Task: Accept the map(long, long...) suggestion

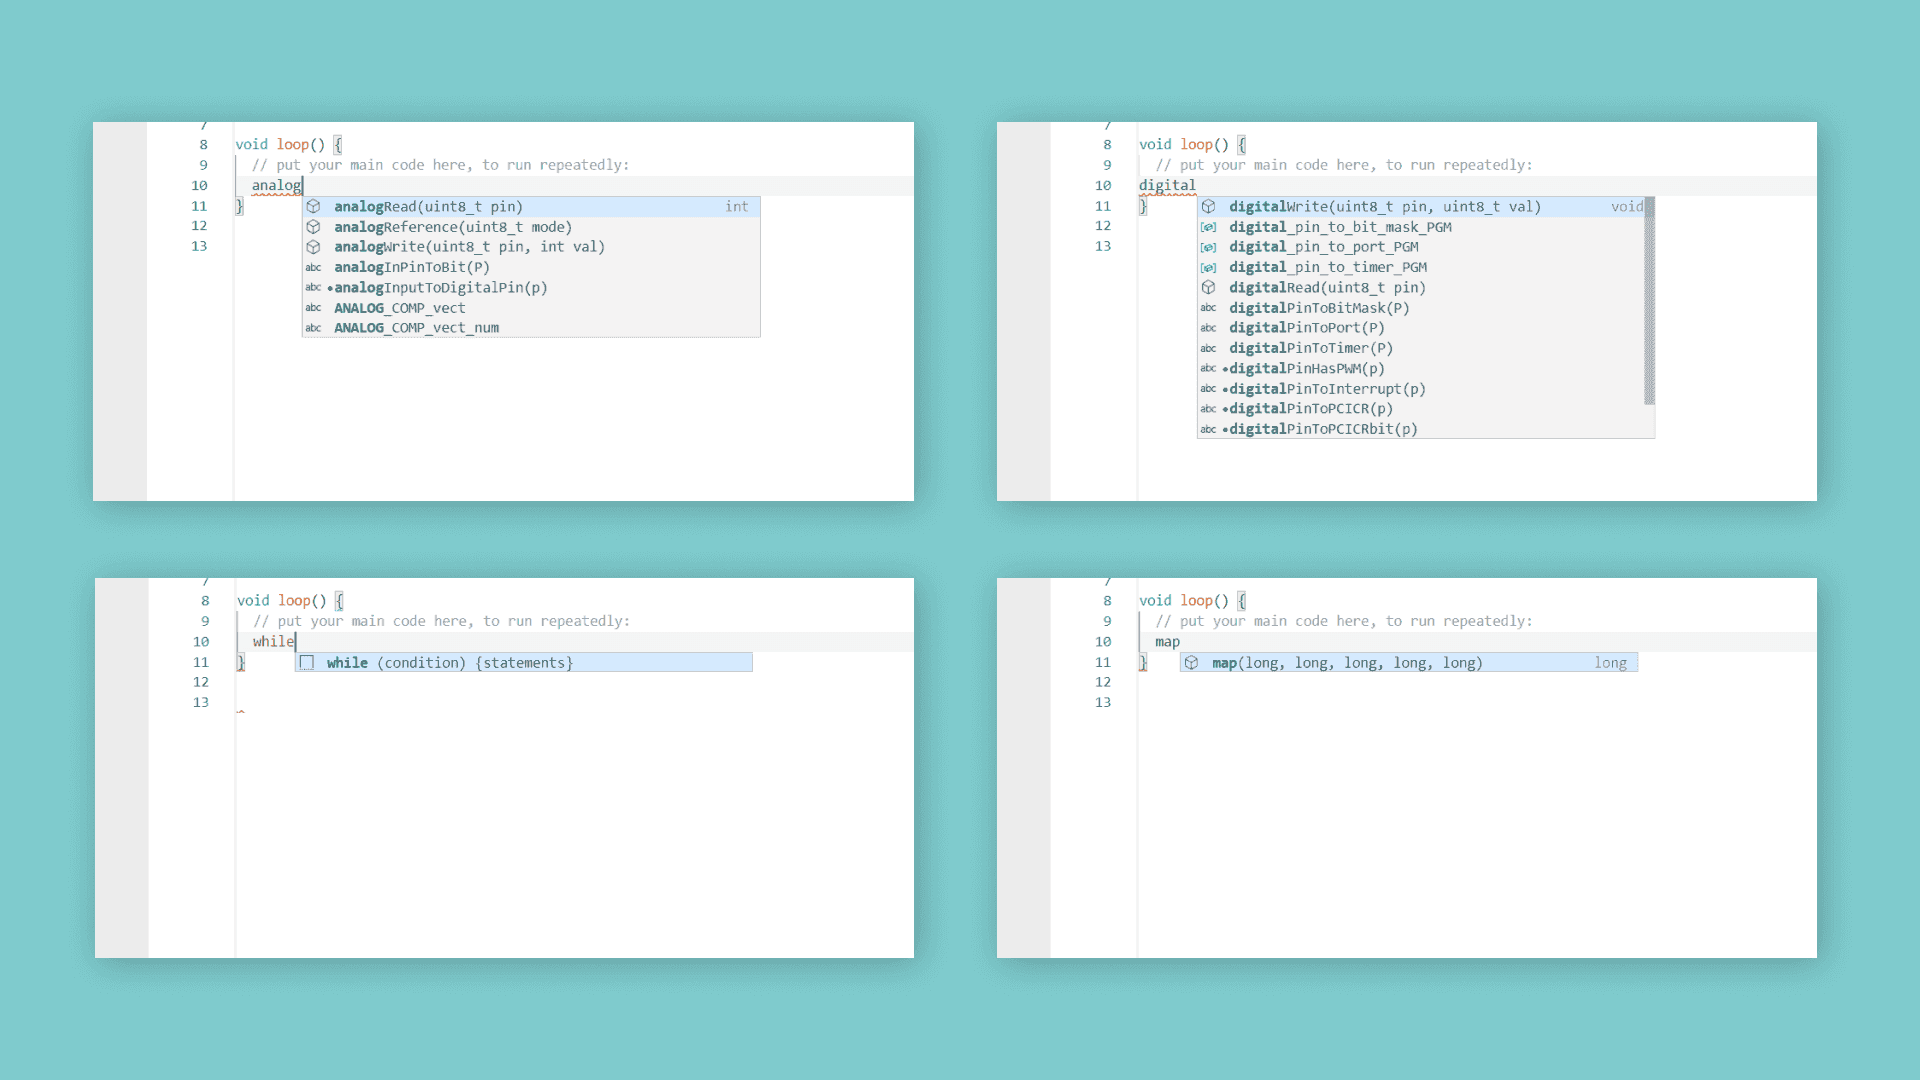Action: coord(1346,663)
